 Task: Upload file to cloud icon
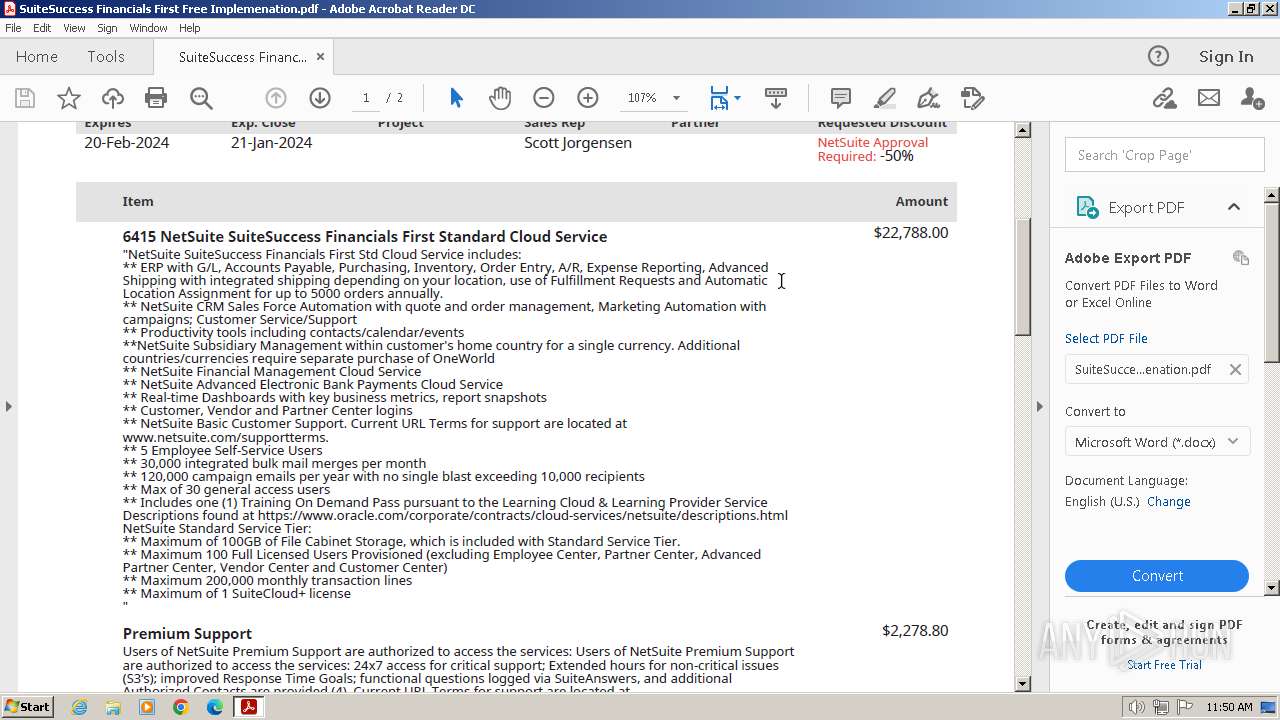pos(113,98)
